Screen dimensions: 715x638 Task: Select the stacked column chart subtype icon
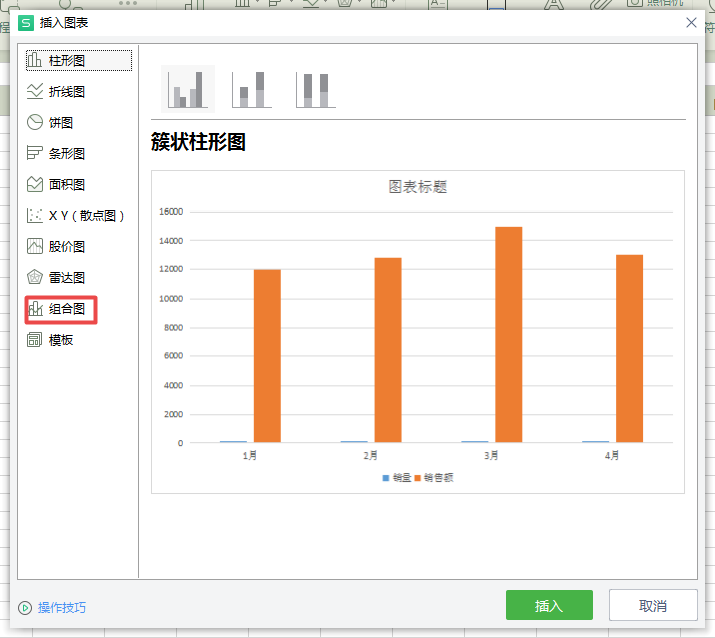point(250,89)
